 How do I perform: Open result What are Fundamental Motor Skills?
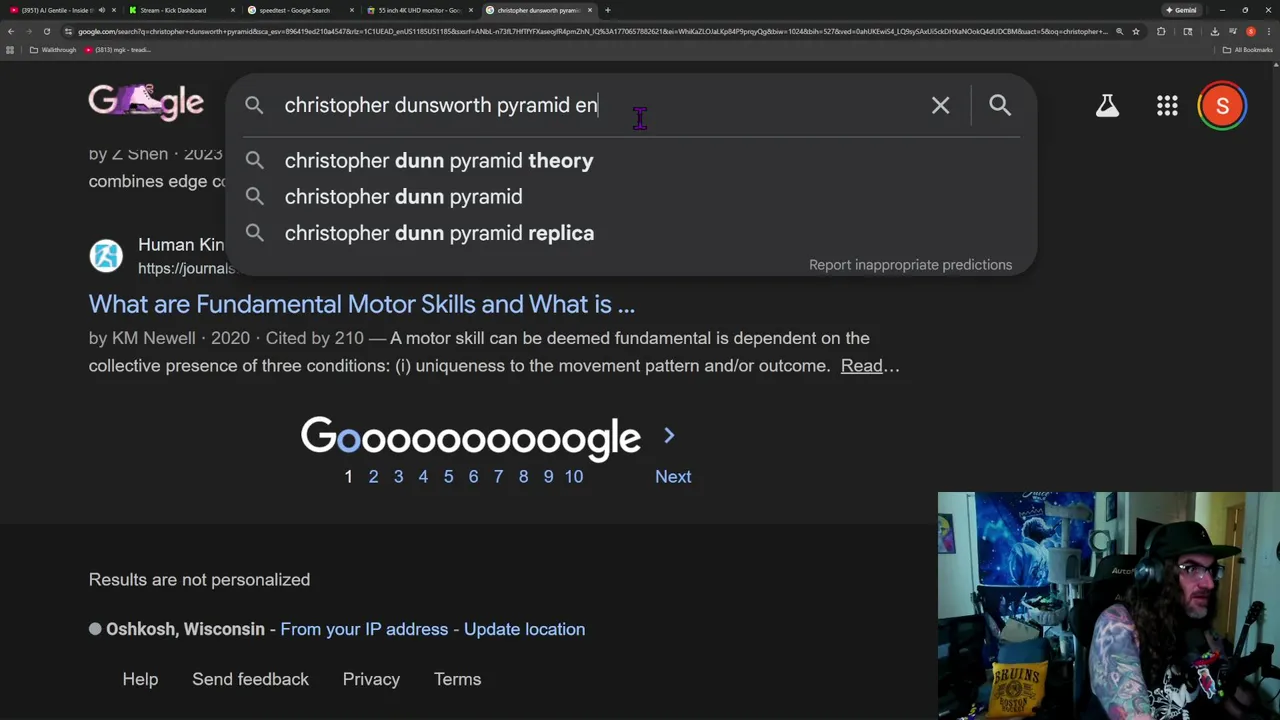click(361, 304)
